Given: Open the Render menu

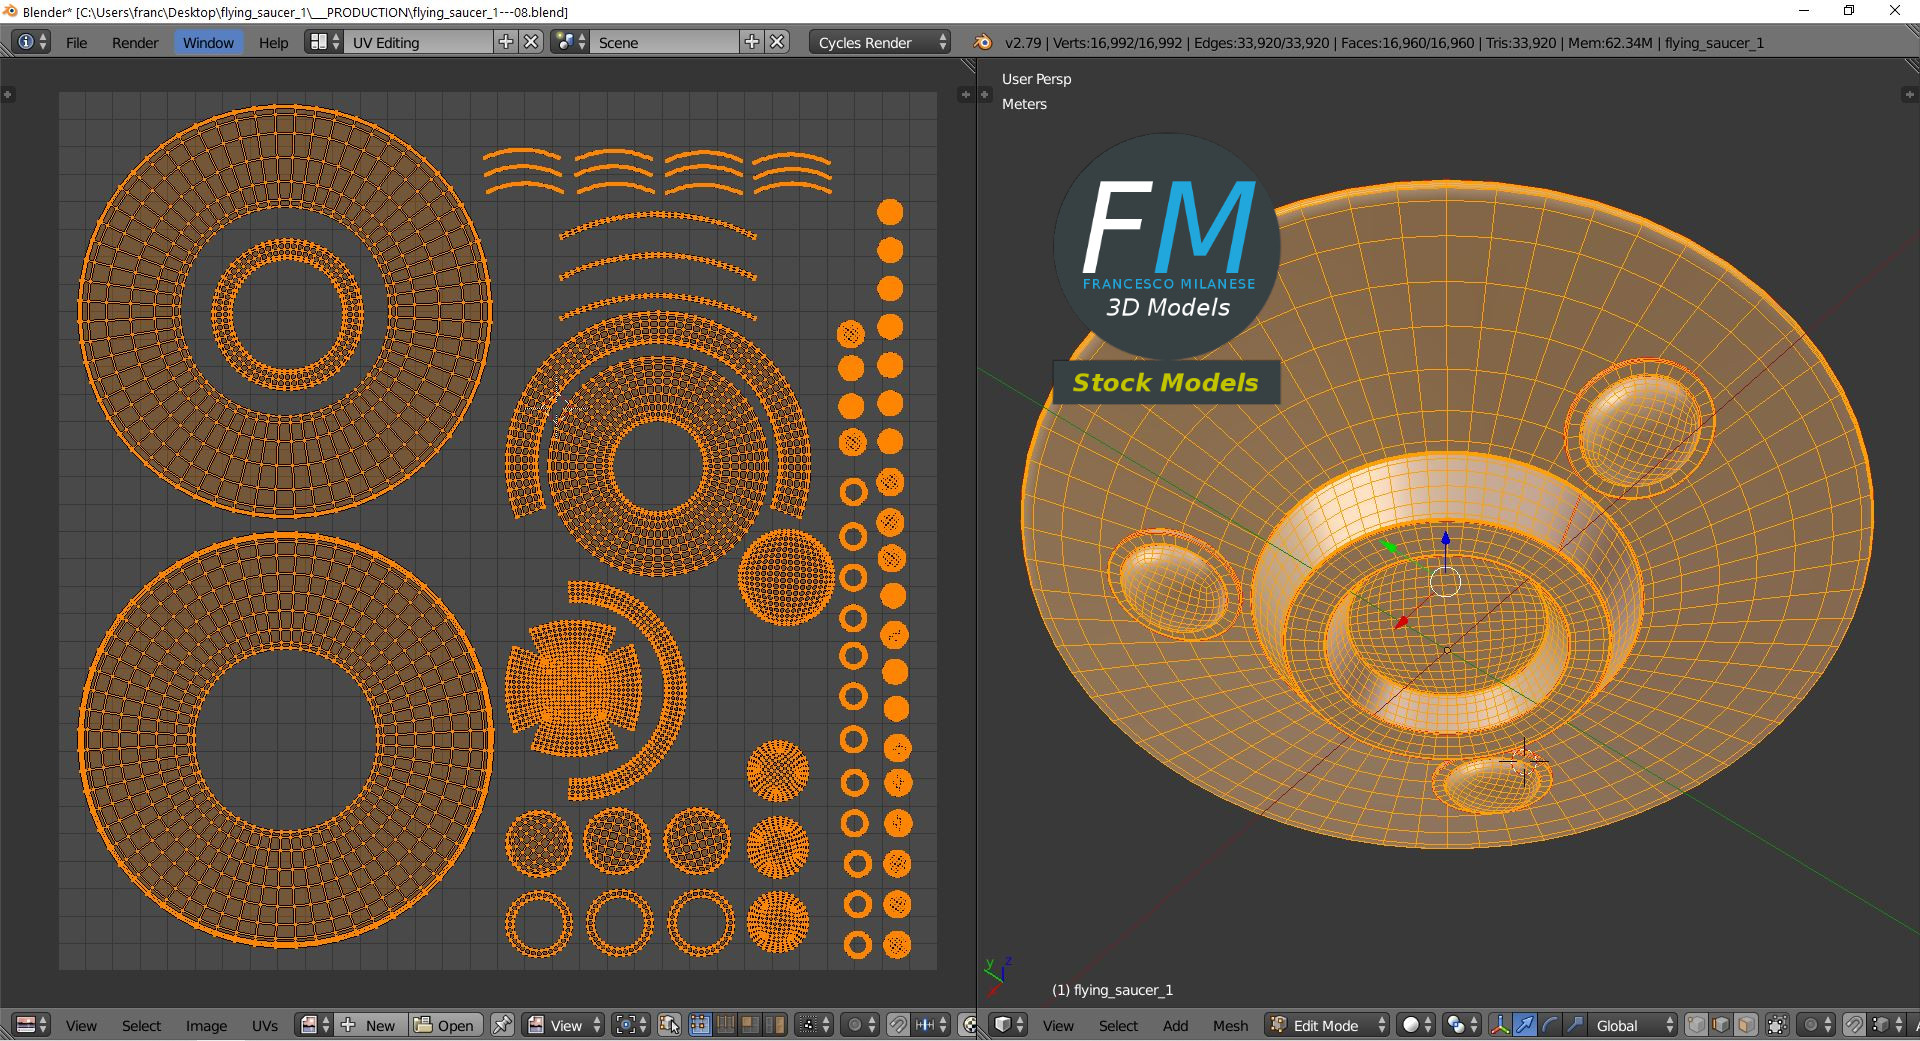Looking at the screenshot, I should coord(135,42).
